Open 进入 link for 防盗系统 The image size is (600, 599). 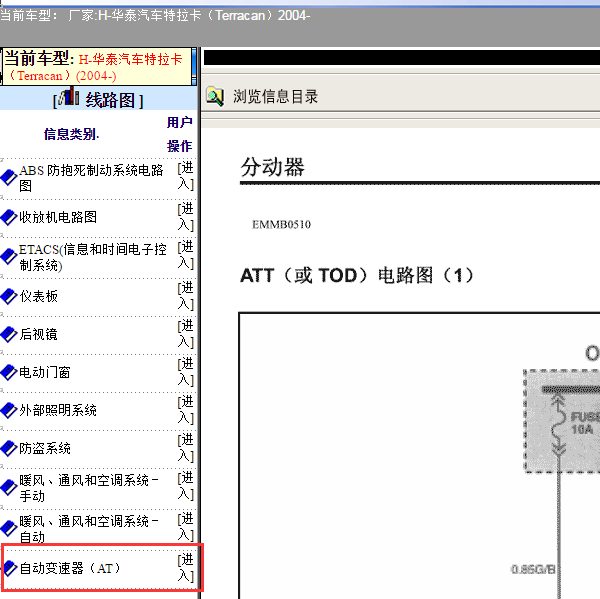[x=186, y=448]
